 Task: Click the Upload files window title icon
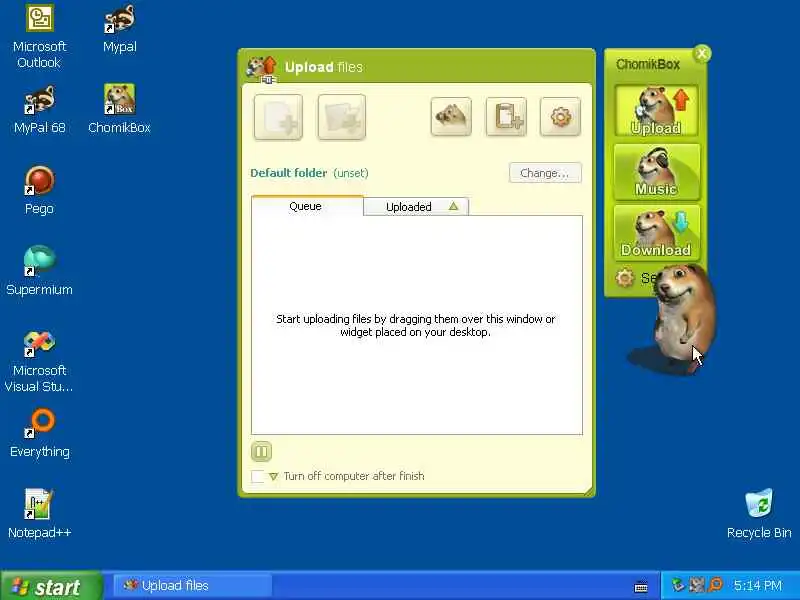(x=262, y=69)
